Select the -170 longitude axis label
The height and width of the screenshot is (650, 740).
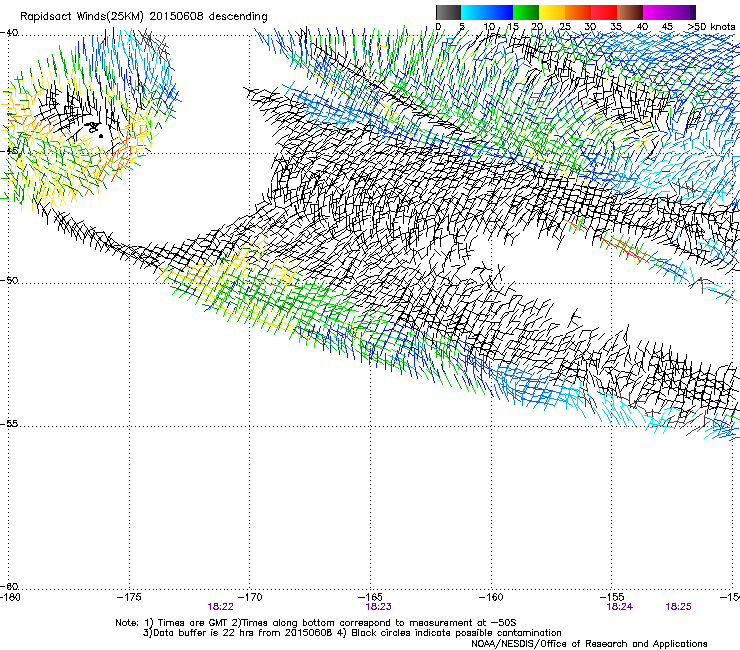click(250, 597)
